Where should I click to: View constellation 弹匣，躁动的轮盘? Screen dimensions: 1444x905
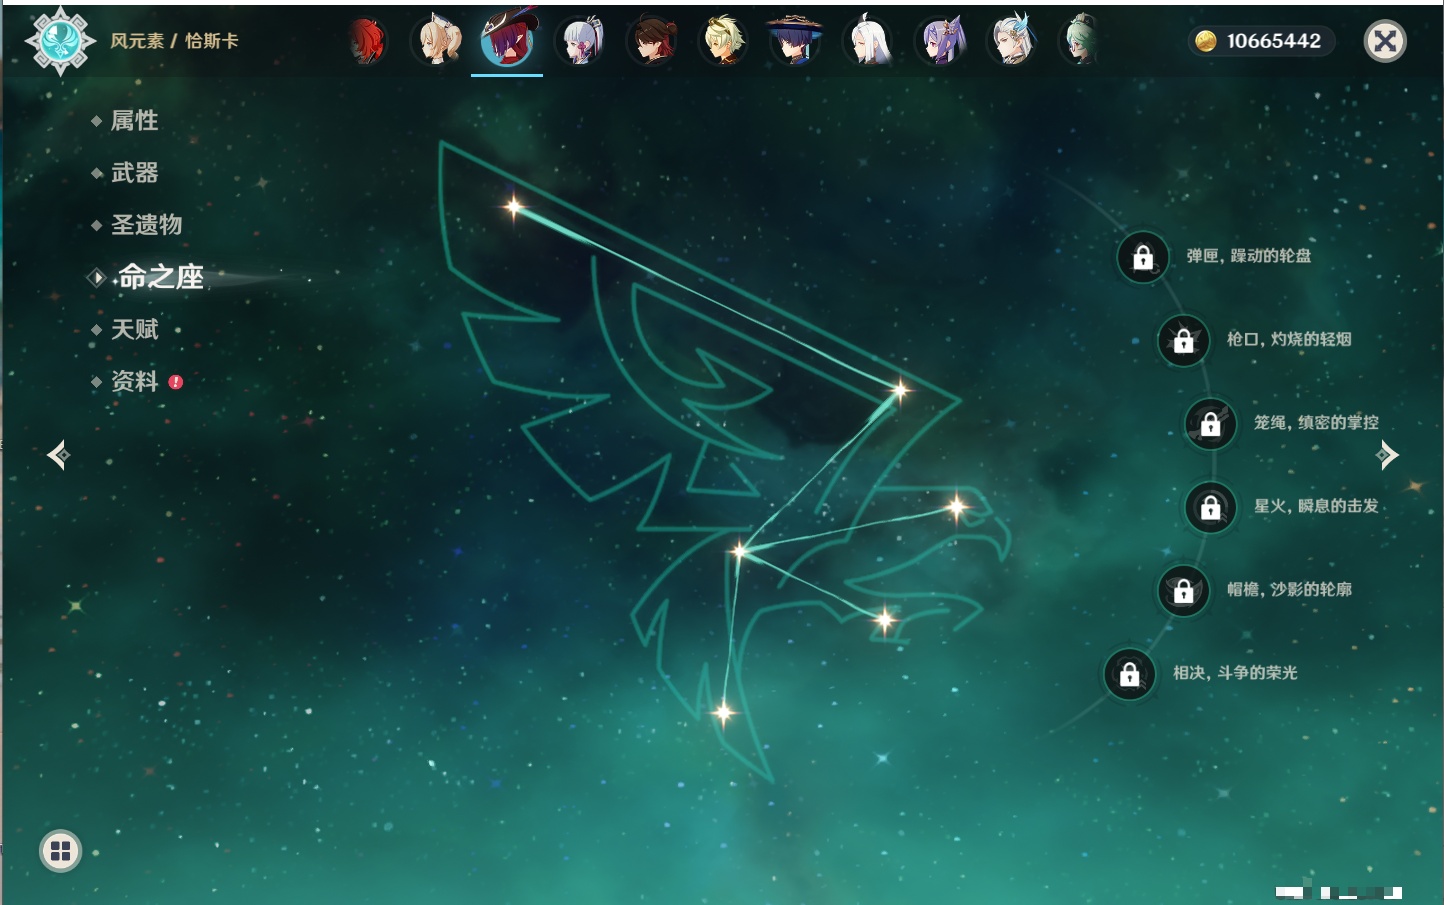pos(1249,256)
